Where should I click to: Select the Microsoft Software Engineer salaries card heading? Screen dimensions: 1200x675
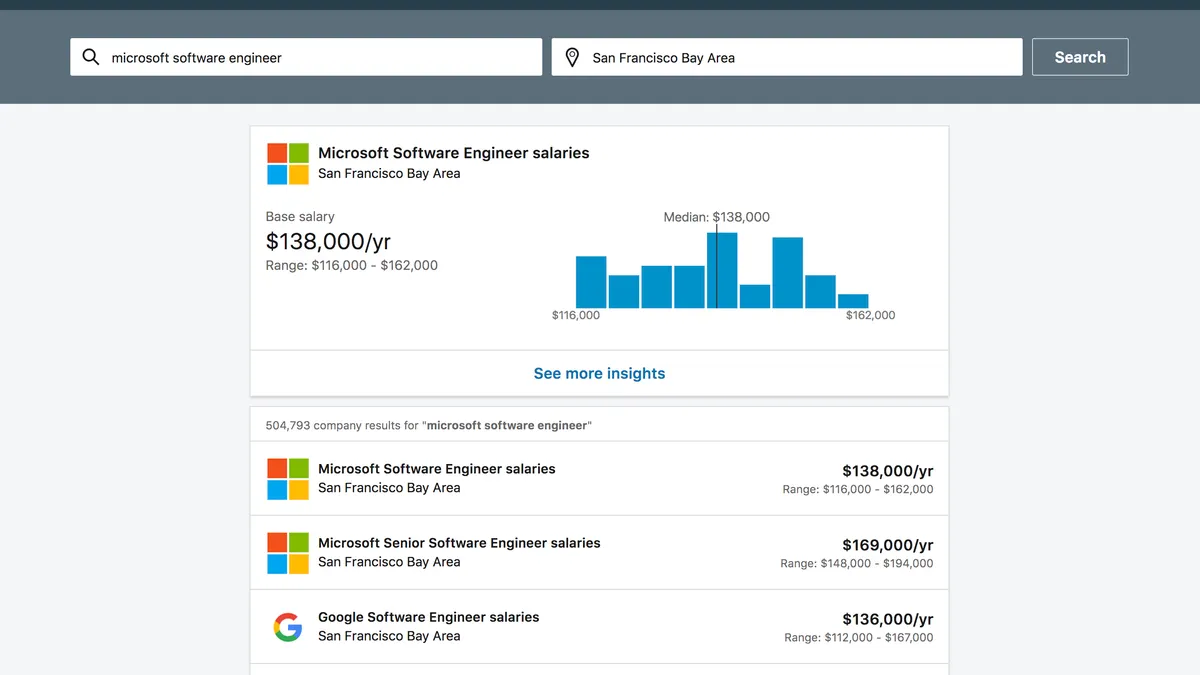tap(454, 153)
